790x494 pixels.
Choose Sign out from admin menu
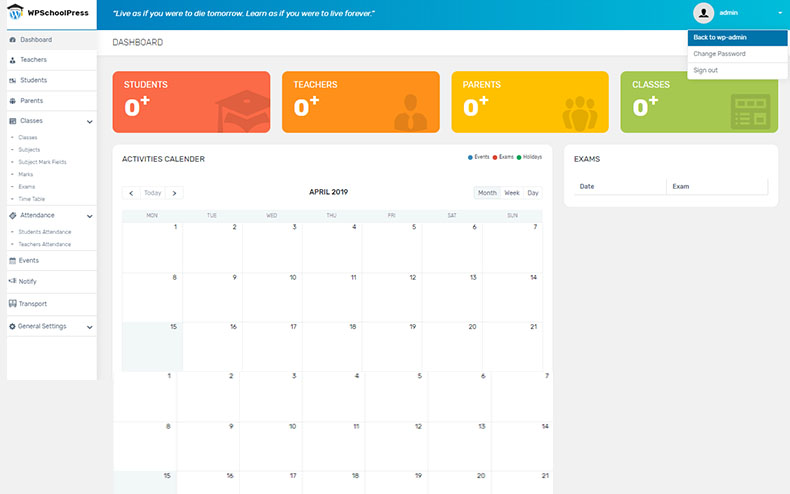pos(706,70)
